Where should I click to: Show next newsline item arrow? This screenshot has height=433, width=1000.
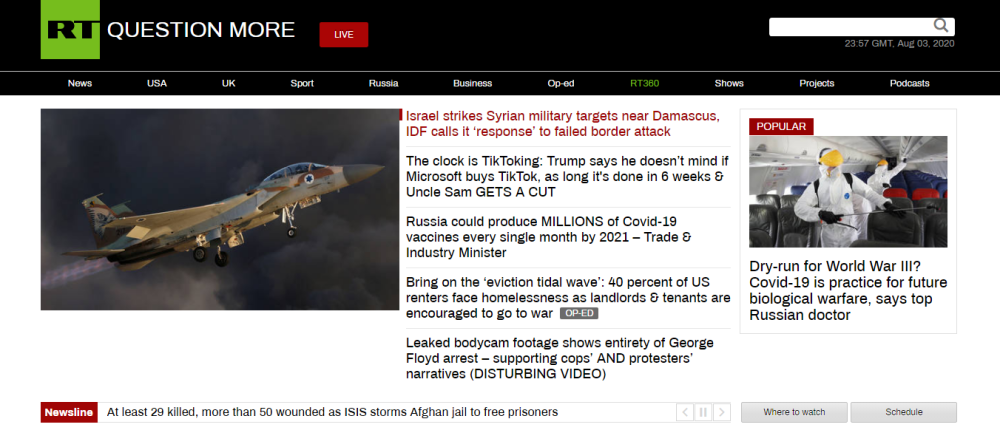[721, 413]
